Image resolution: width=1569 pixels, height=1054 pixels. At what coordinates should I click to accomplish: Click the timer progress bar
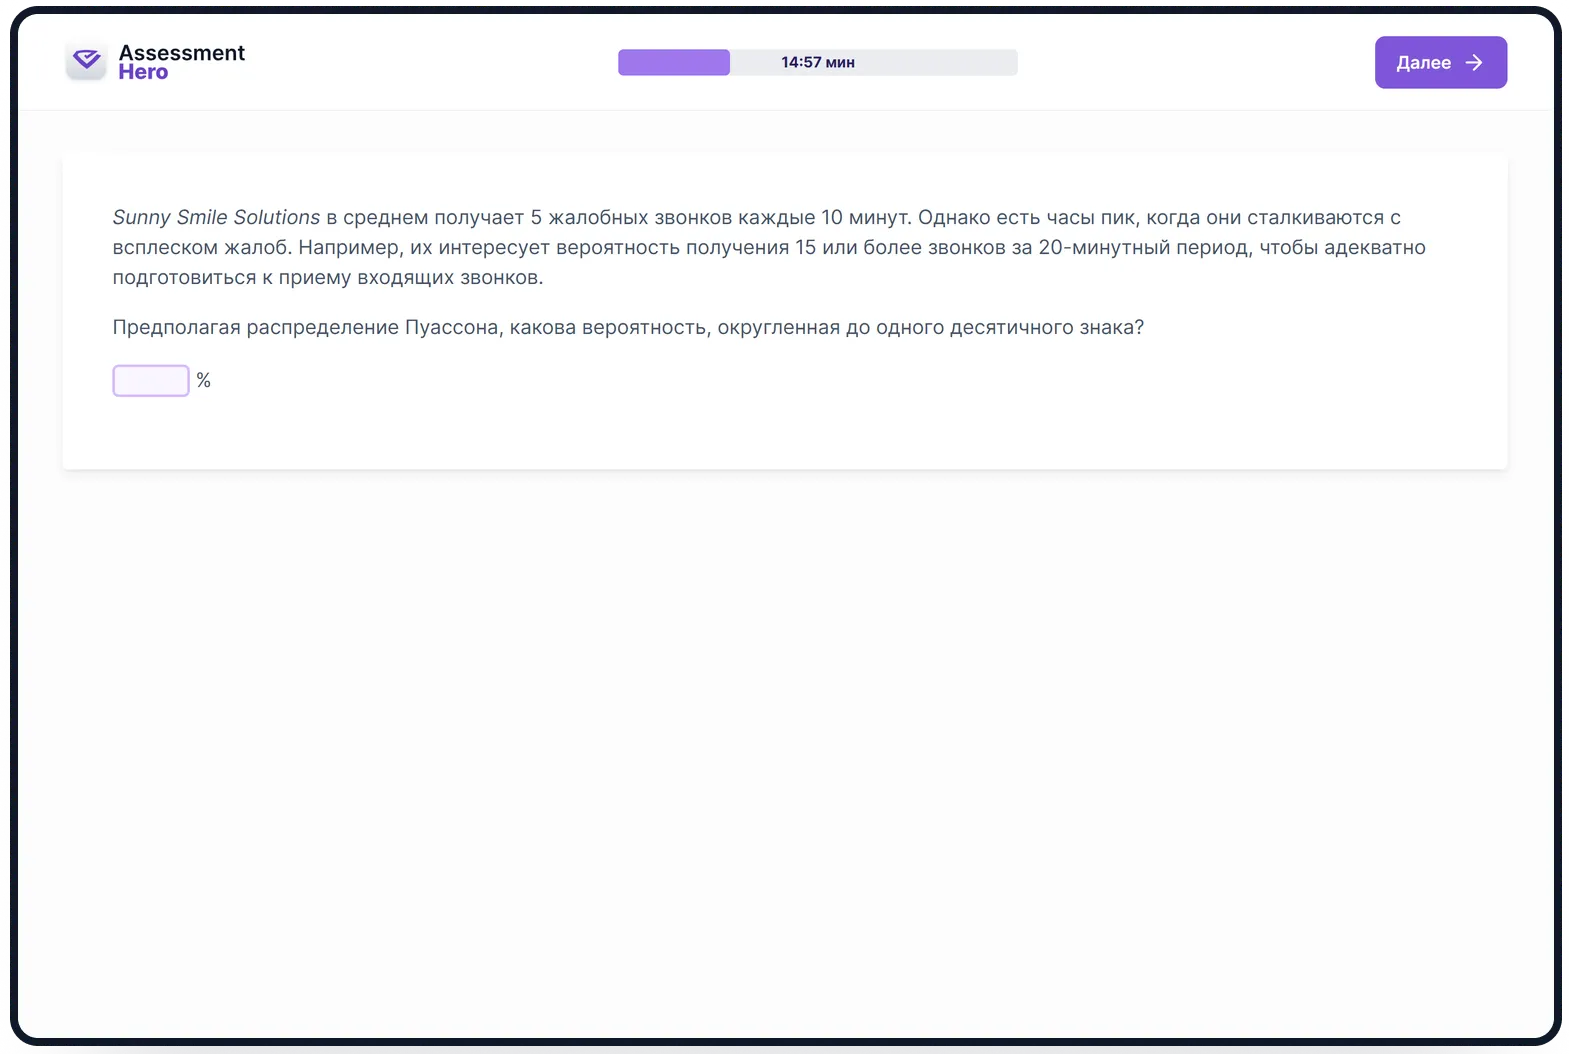[x=817, y=62]
